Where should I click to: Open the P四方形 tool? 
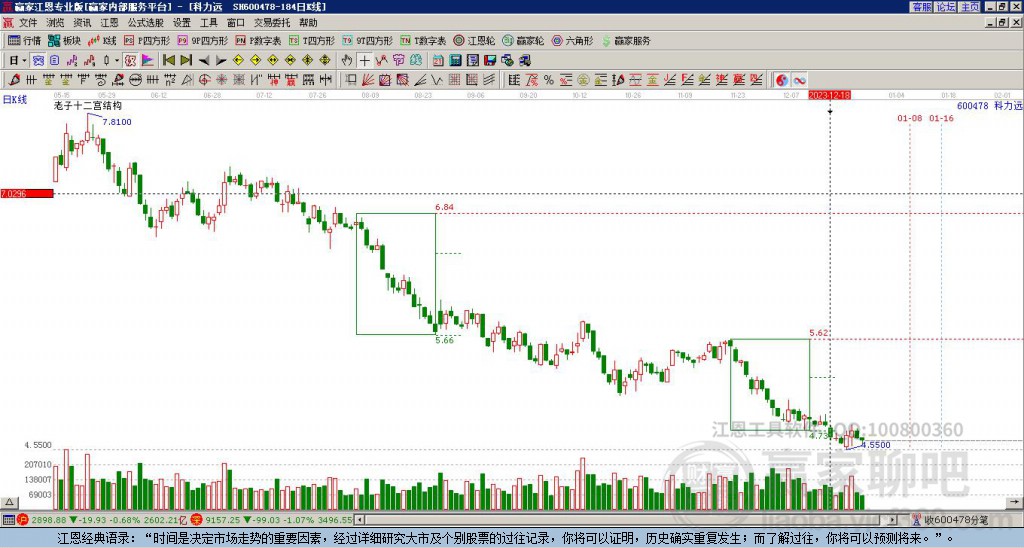[x=147, y=40]
